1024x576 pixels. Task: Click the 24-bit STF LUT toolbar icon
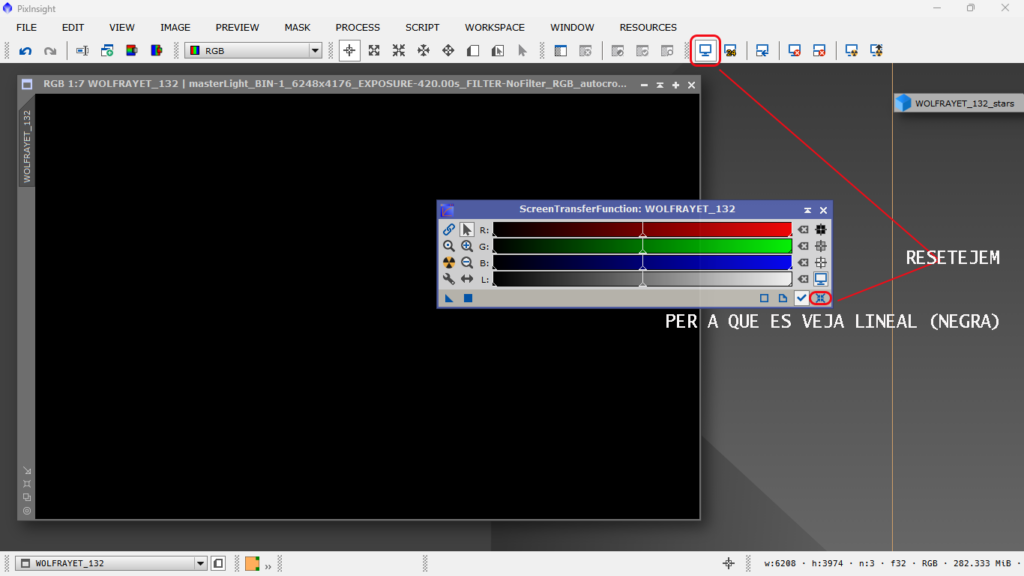click(730, 50)
